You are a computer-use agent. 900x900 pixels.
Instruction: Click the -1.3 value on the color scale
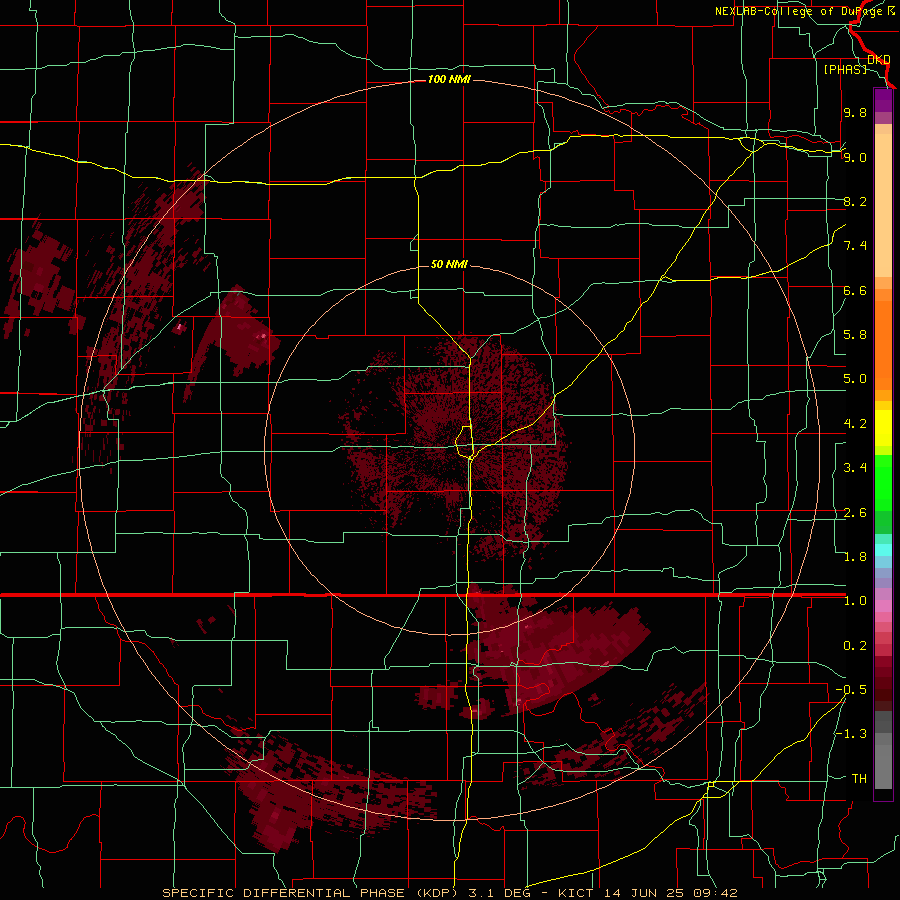(851, 734)
